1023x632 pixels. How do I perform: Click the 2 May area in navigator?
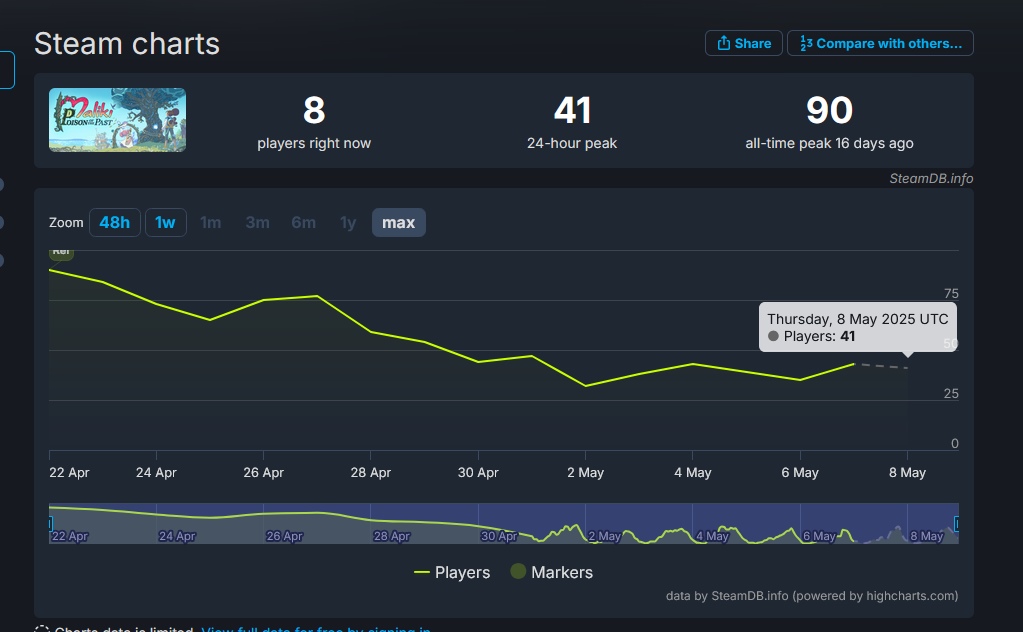point(604,535)
